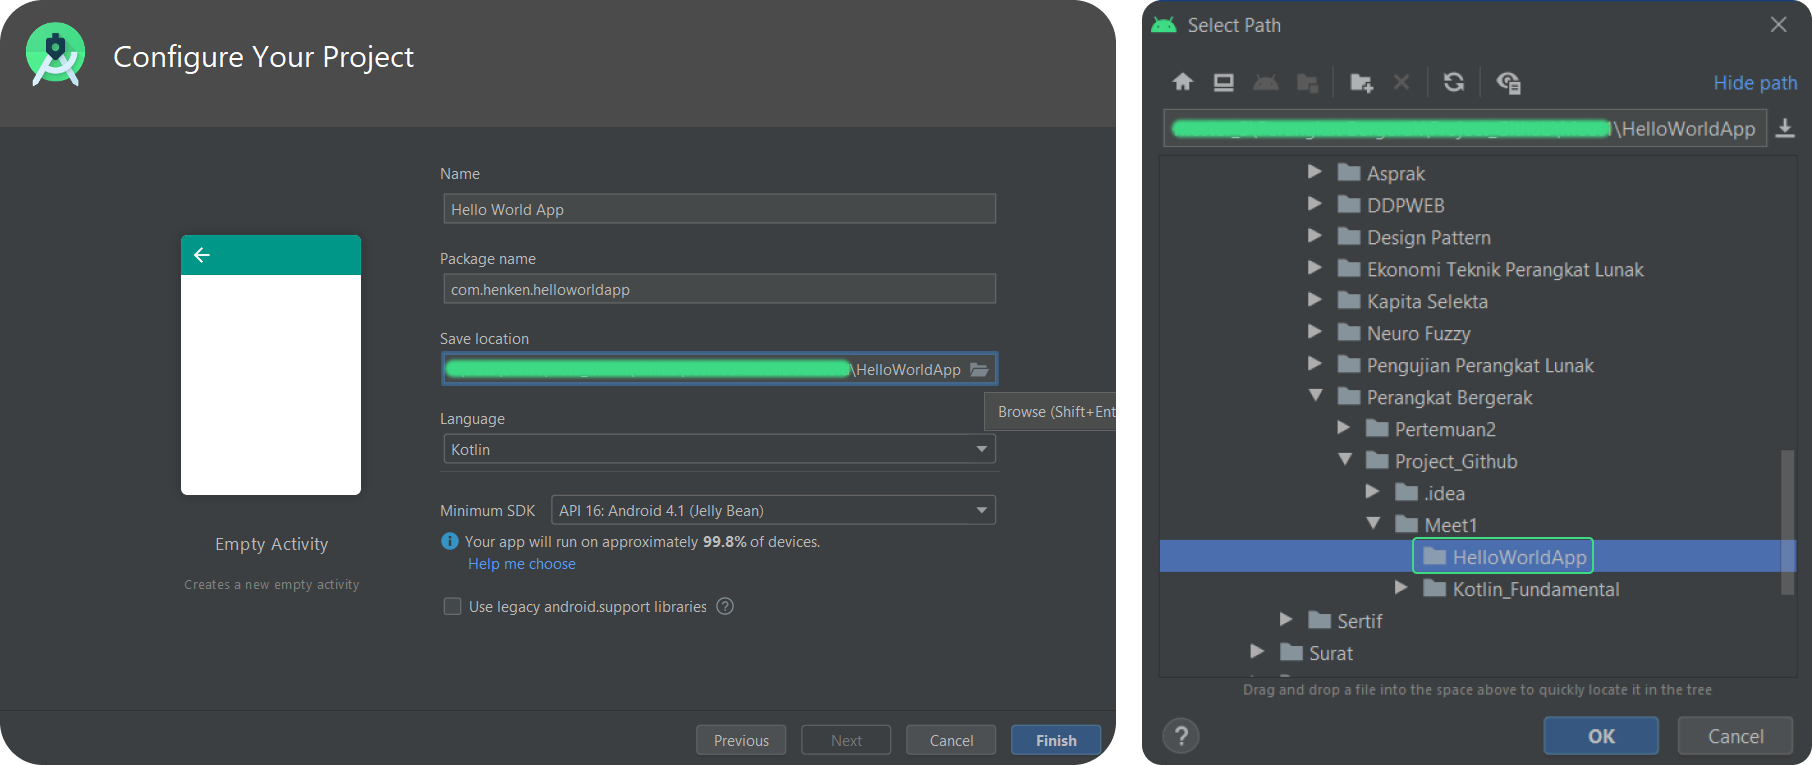The height and width of the screenshot is (765, 1812).
Task: Expand the Design Pattern folder
Action: click(x=1315, y=236)
